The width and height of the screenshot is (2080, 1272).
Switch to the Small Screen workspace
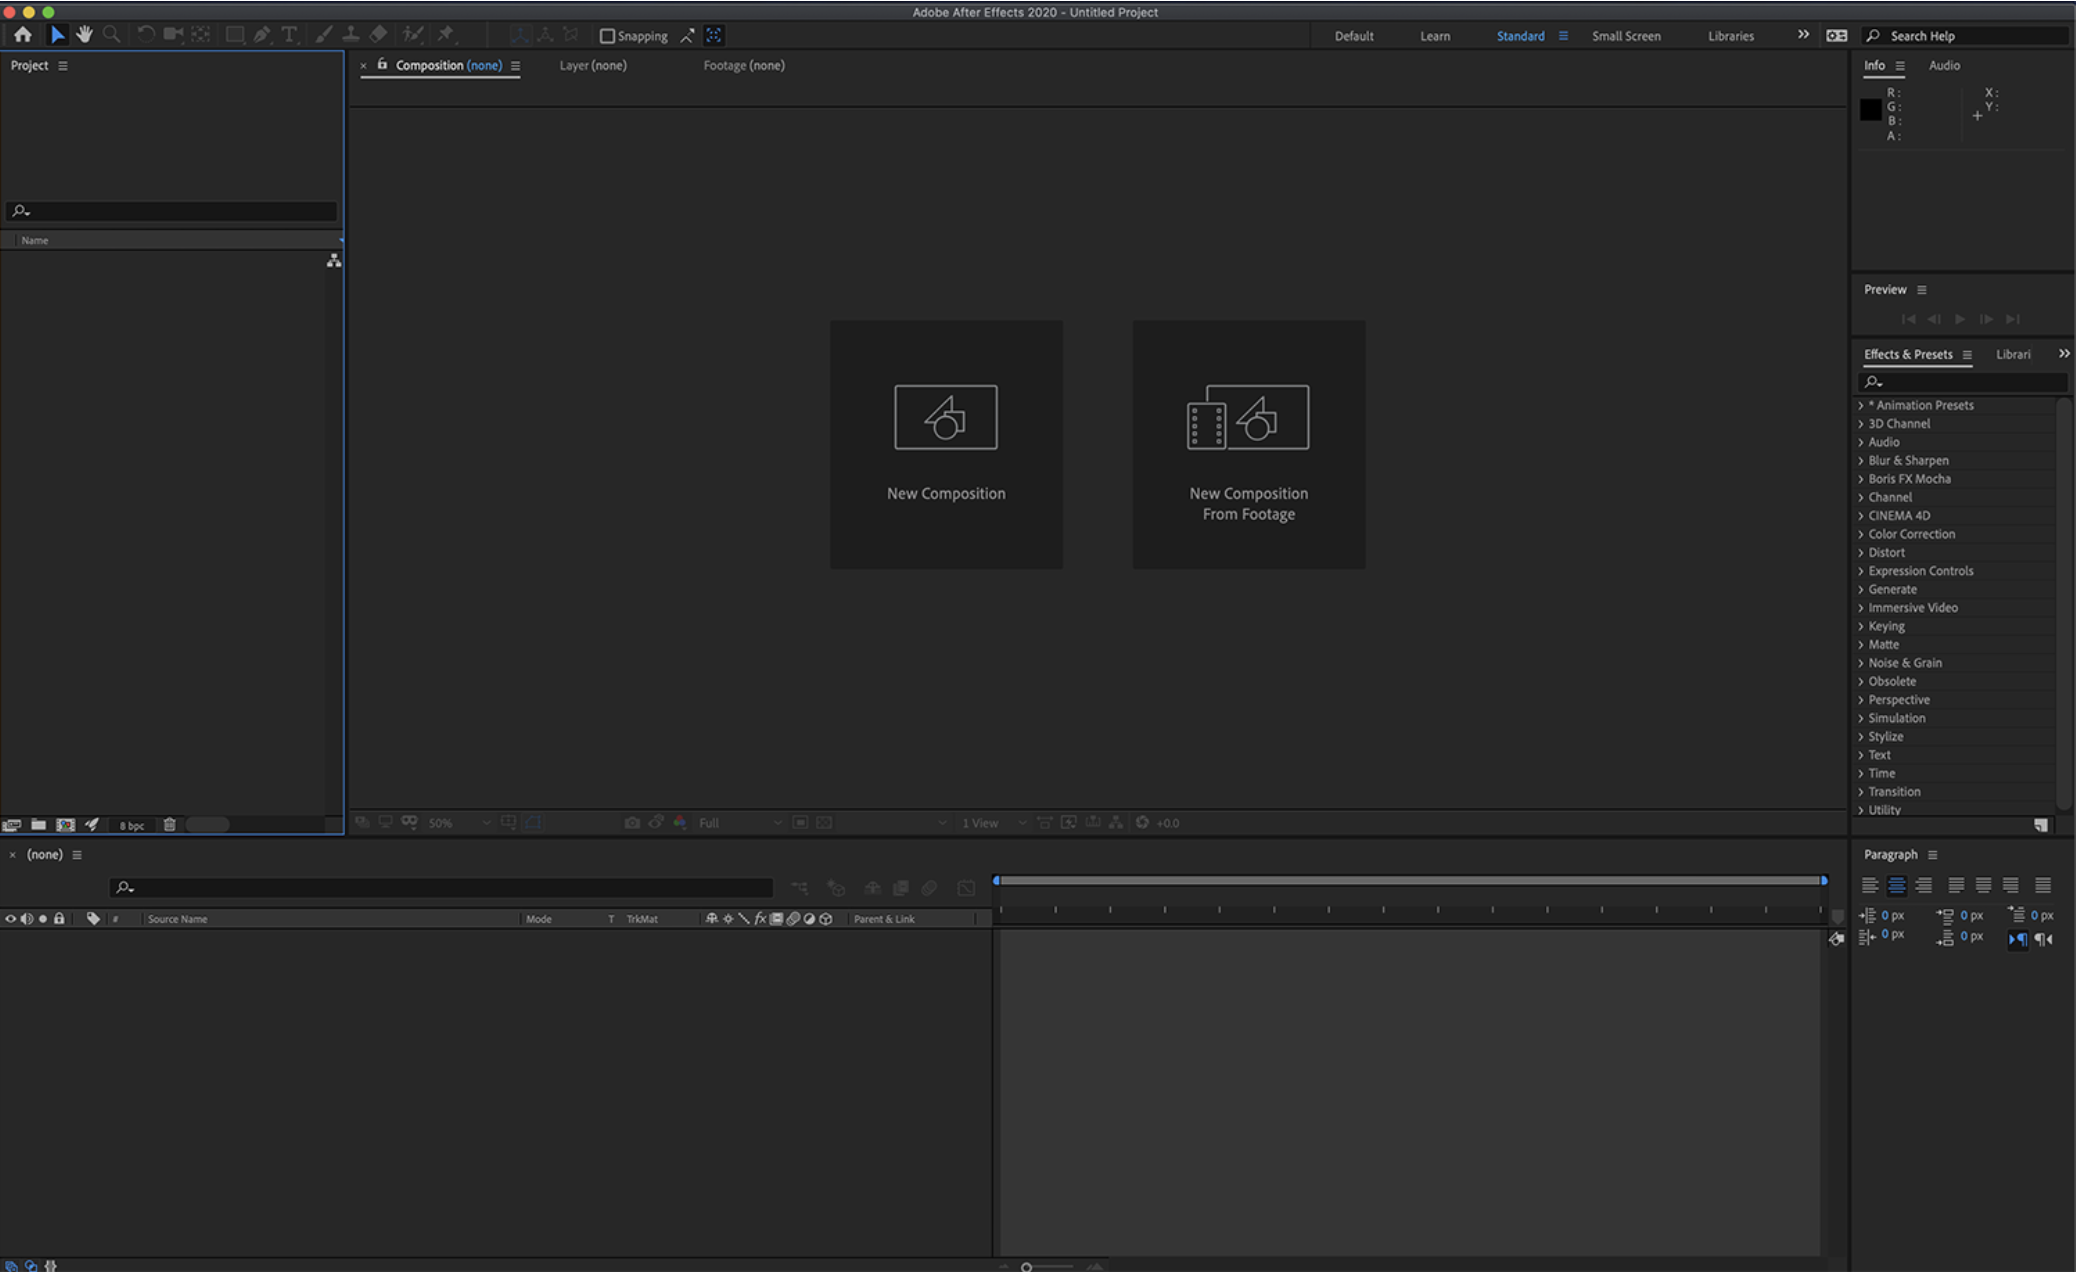tap(1626, 36)
